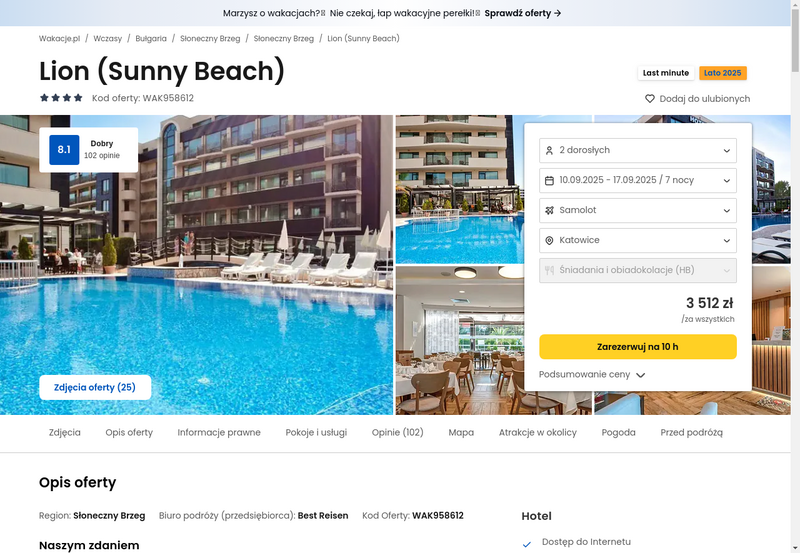Go to the Mapa tab
Viewport: 800px width, 553px height.
[461, 432]
